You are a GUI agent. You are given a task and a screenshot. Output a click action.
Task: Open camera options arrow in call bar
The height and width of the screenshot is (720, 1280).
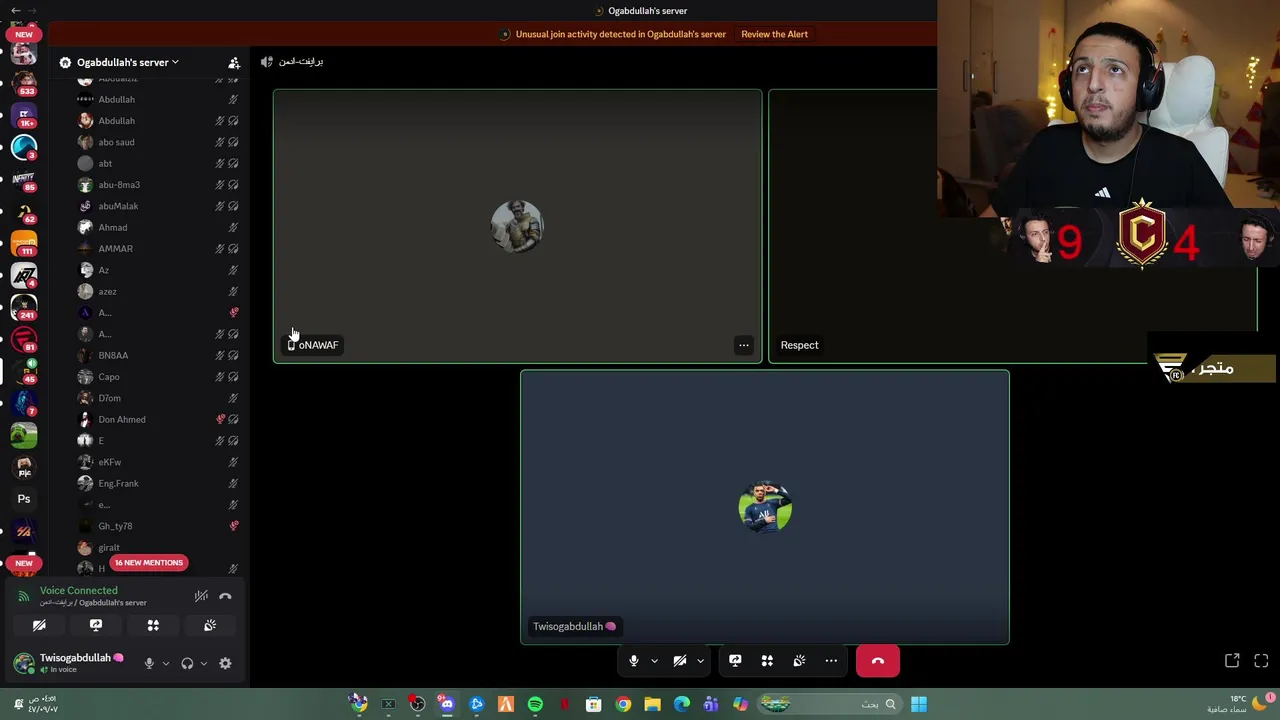pyautogui.click(x=700, y=661)
